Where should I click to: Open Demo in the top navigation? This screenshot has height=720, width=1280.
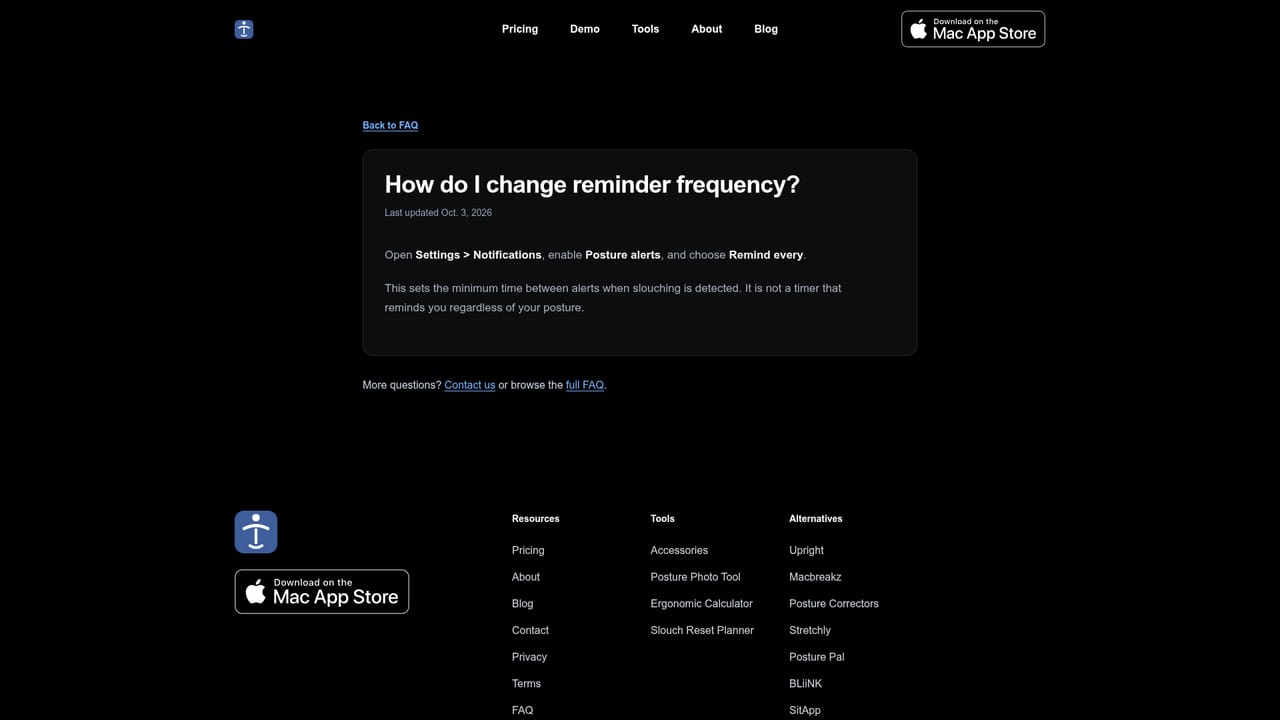click(x=585, y=29)
